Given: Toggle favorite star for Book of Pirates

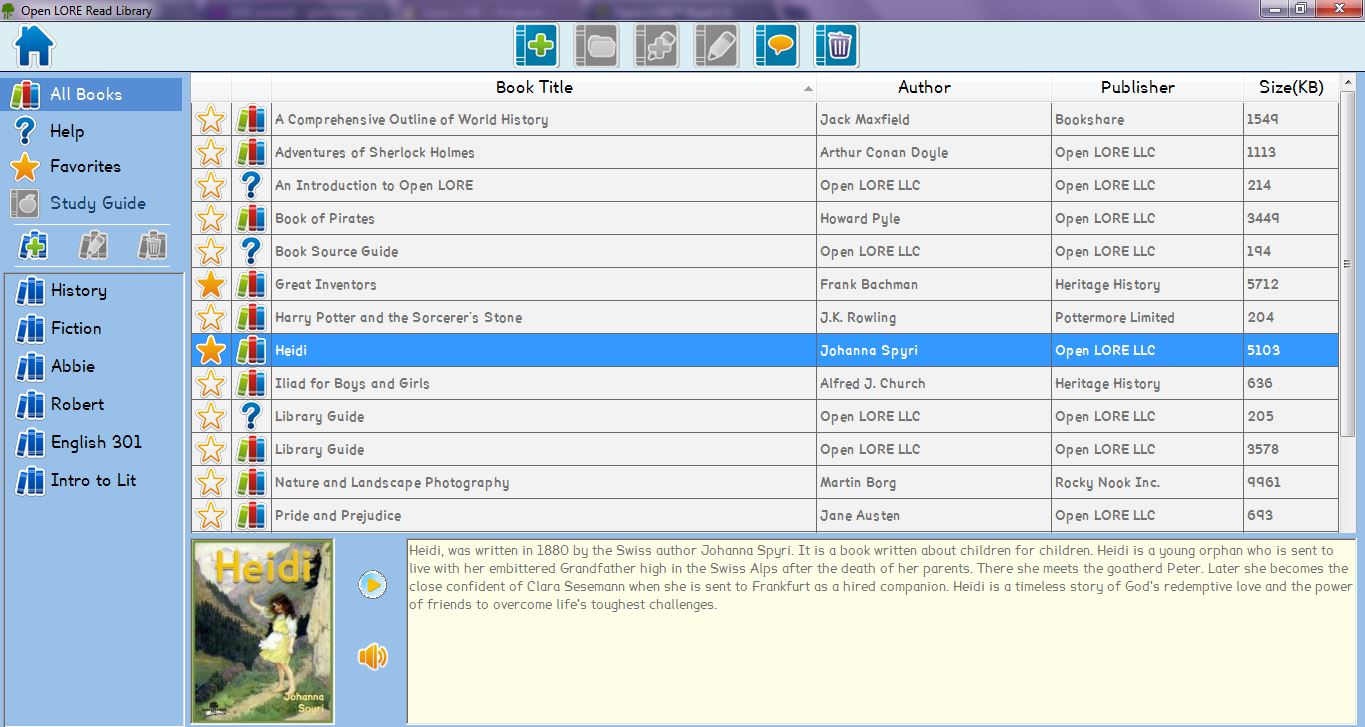Looking at the screenshot, I should pos(211,218).
